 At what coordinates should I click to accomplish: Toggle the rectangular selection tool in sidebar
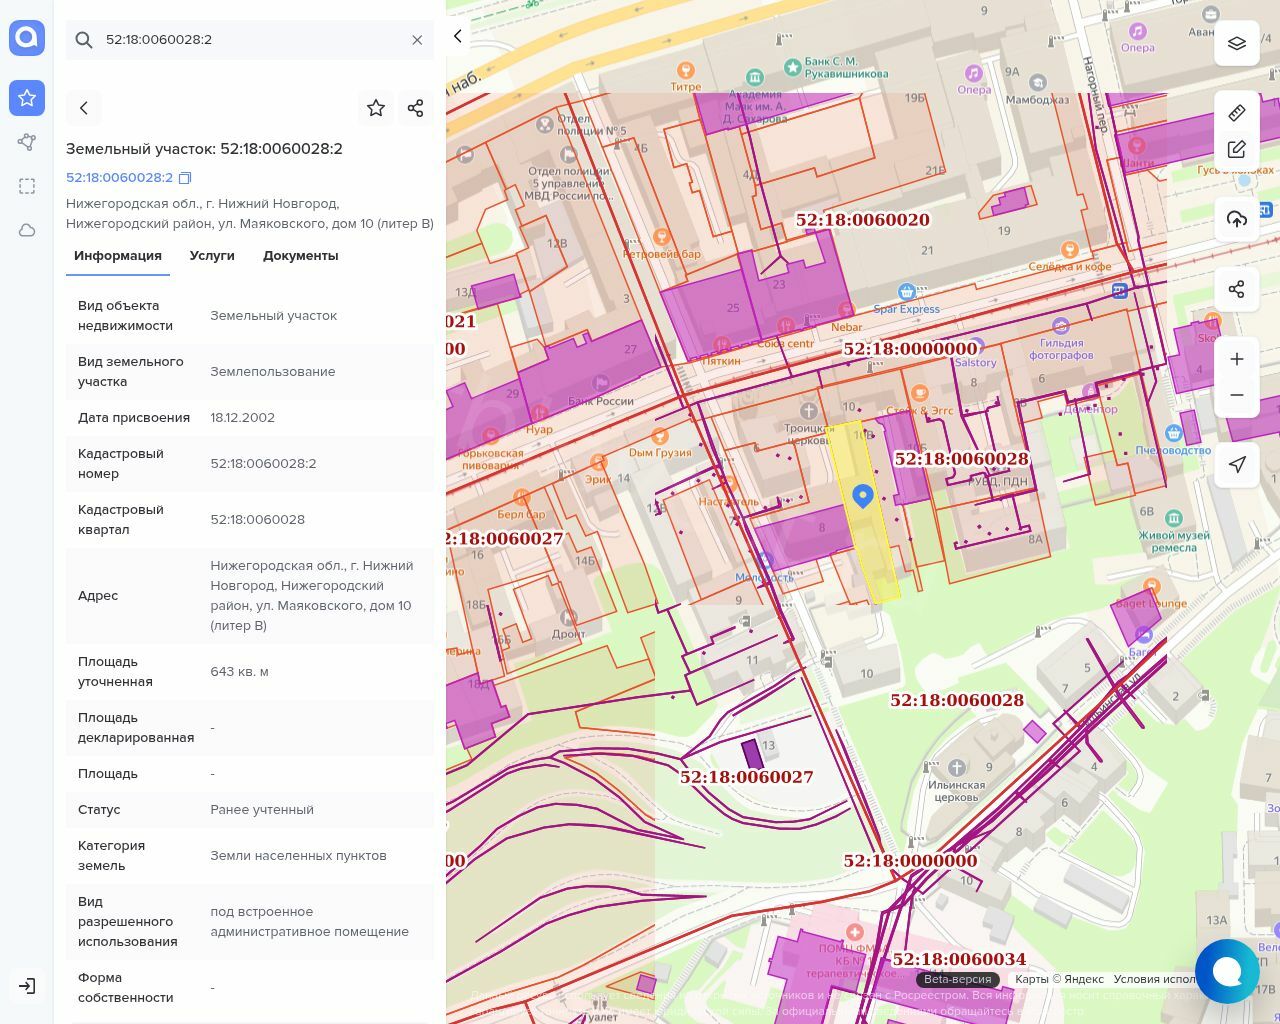(27, 186)
